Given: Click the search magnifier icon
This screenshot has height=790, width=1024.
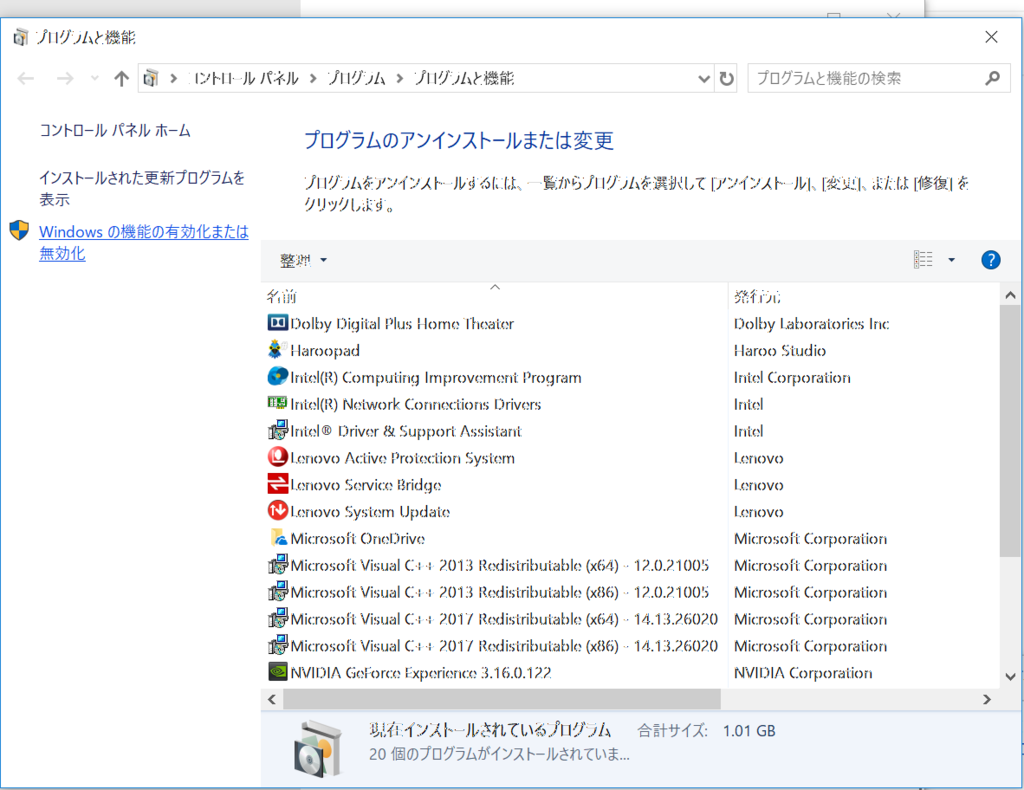Looking at the screenshot, I should point(993,78).
